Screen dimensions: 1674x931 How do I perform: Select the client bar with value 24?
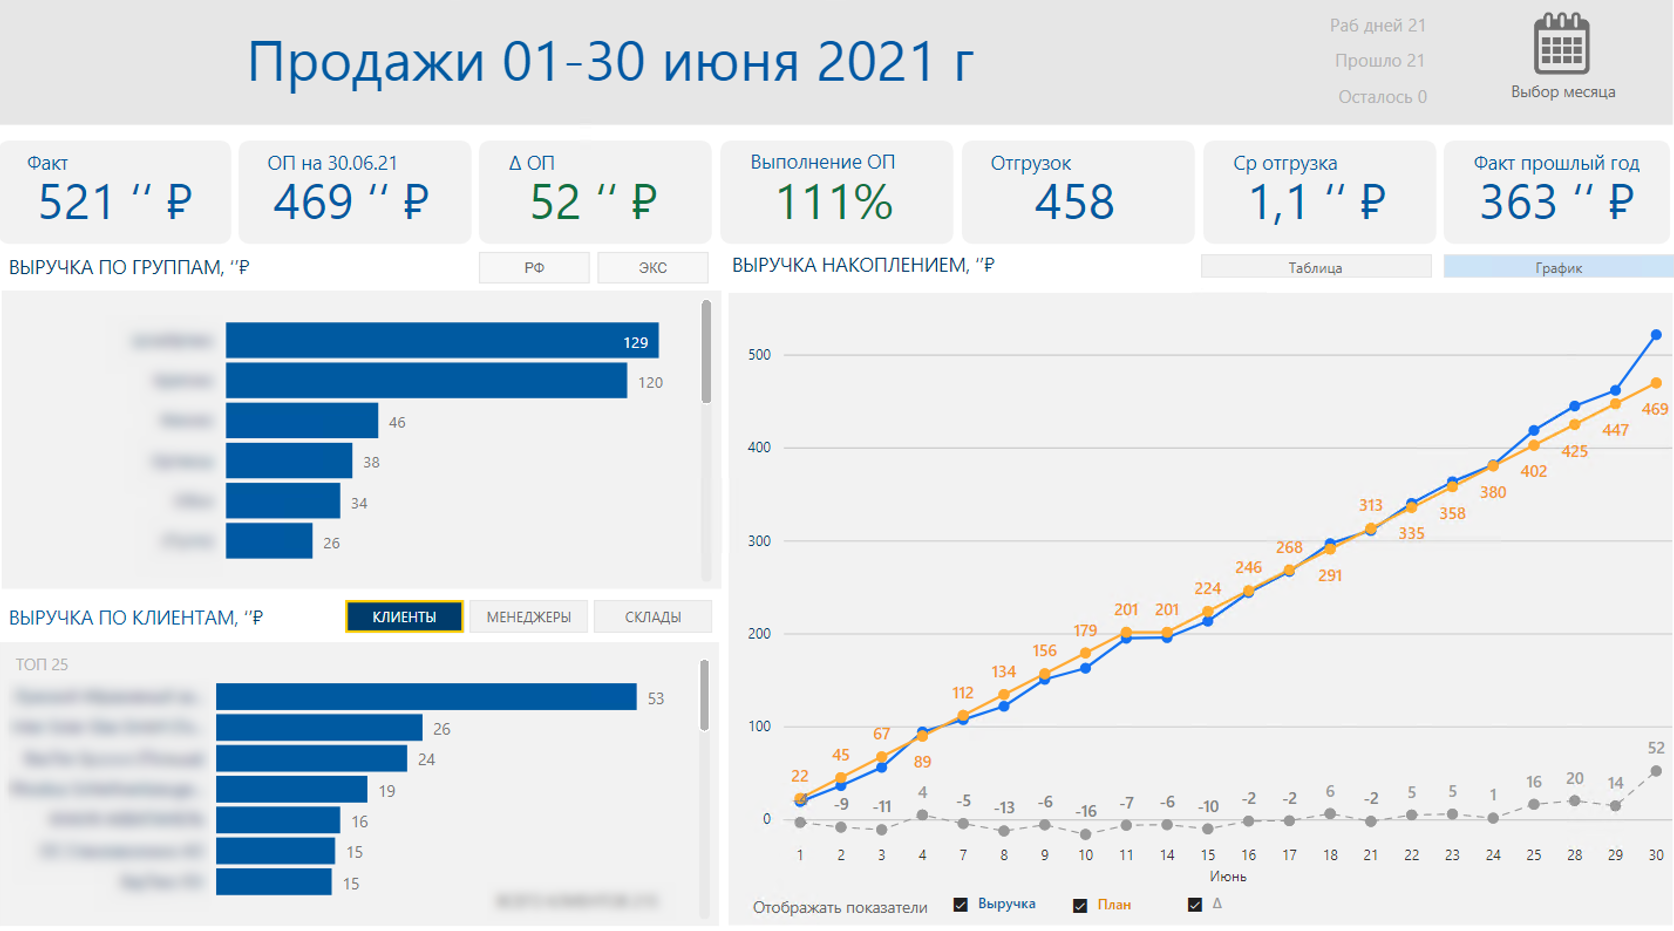pyautogui.click(x=311, y=759)
